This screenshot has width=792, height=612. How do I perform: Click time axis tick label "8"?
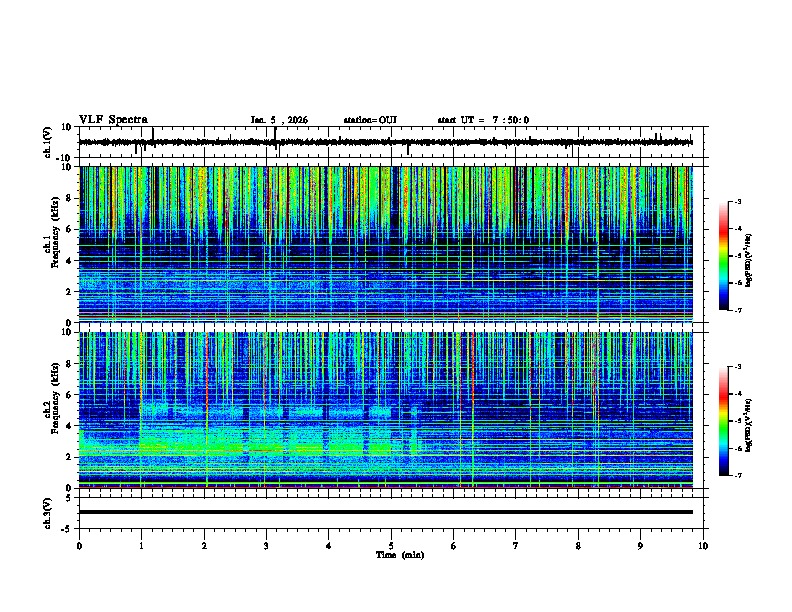578,546
